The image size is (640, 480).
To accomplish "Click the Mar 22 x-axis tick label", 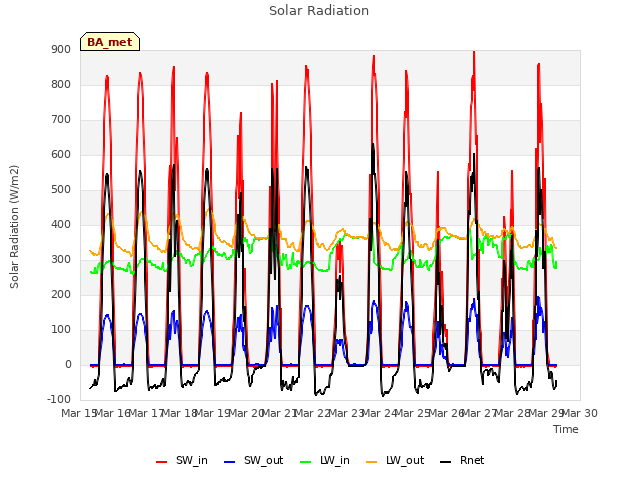I will click(x=313, y=413).
